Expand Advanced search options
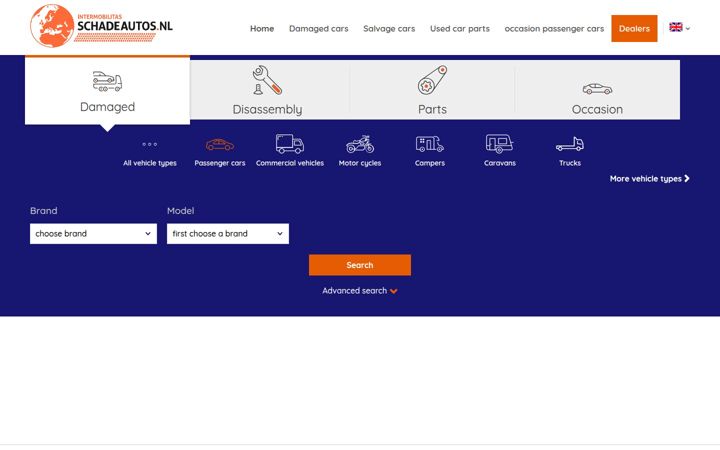720x450 pixels. coord(360,291)
